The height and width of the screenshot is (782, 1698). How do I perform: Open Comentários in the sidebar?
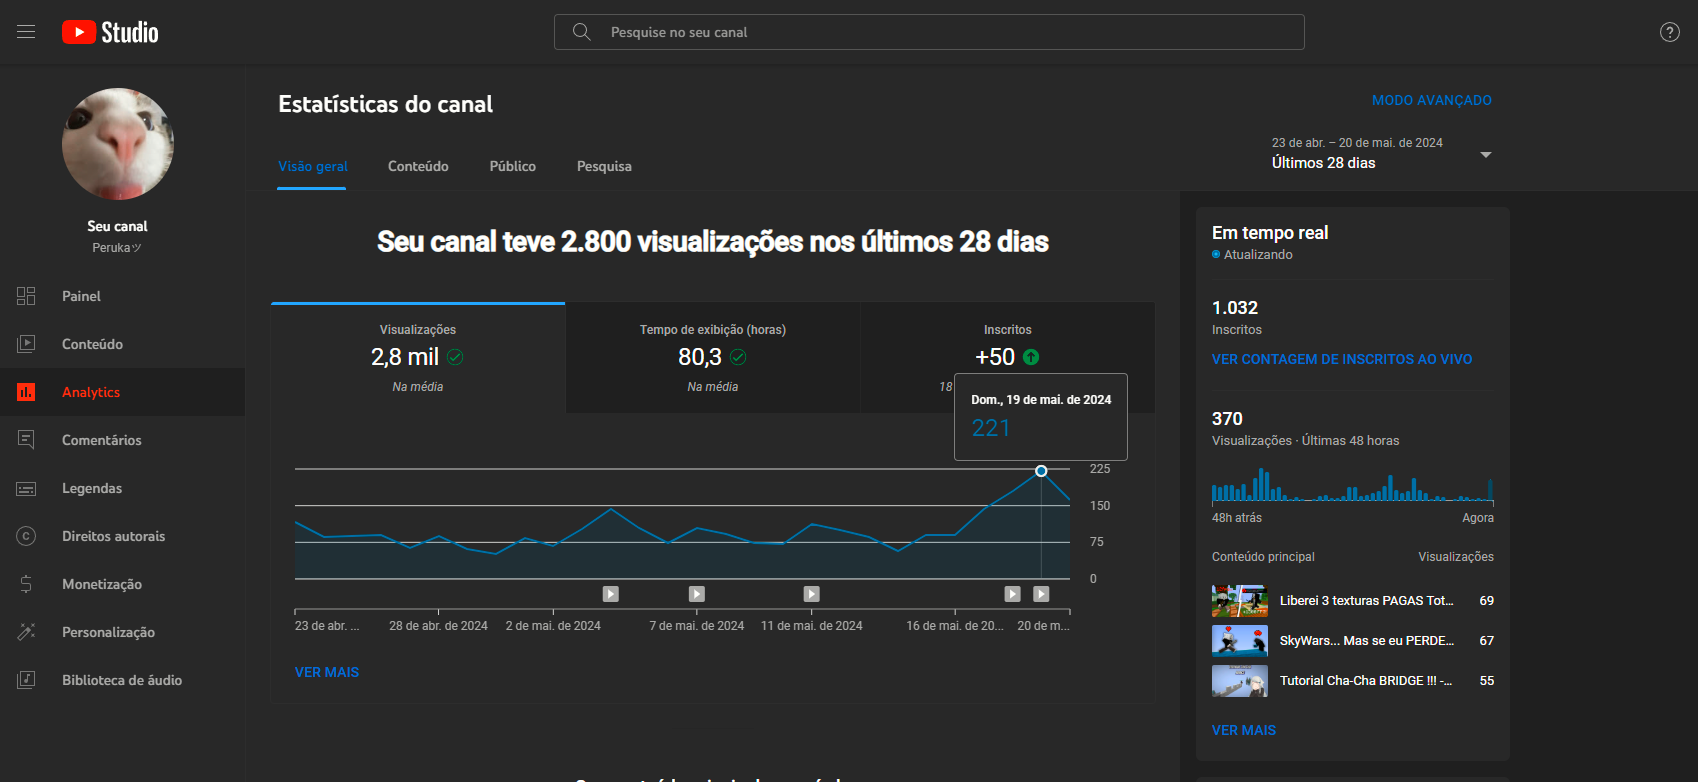[122, 440]
